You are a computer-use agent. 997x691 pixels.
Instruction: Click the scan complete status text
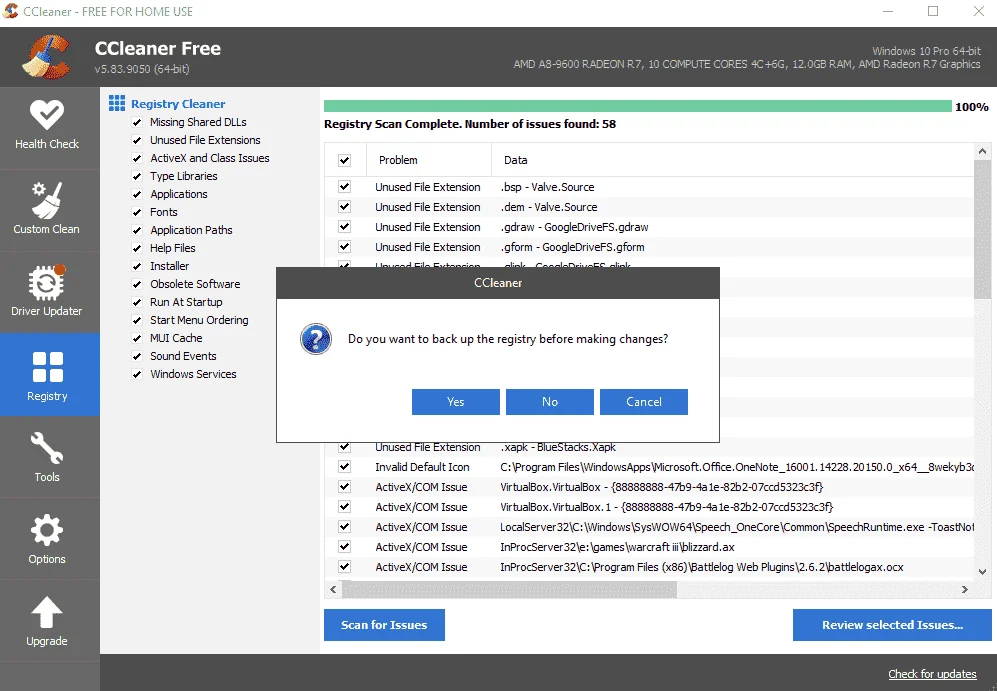pyautogui.click(x=470, y=124)
